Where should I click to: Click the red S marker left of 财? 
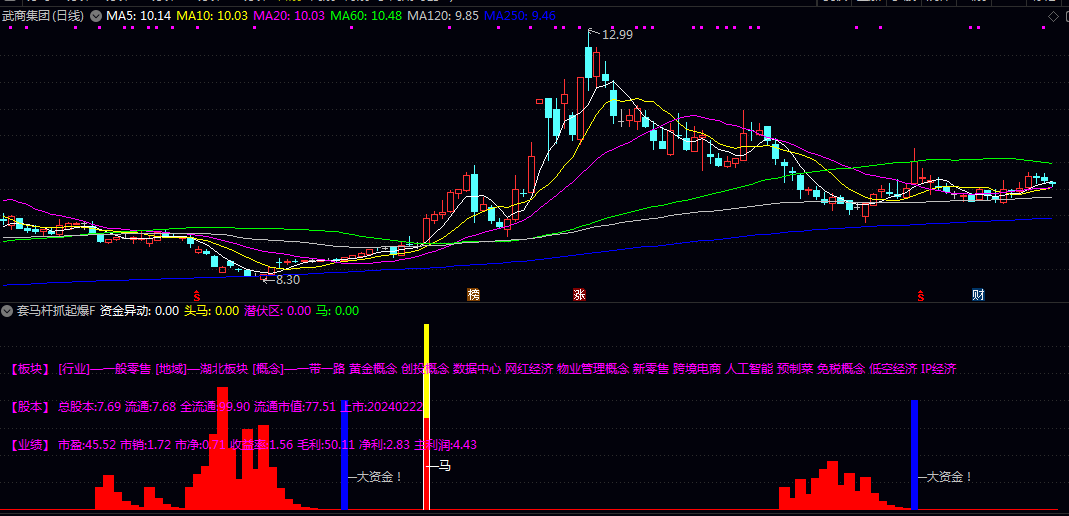tap(920, 294)
